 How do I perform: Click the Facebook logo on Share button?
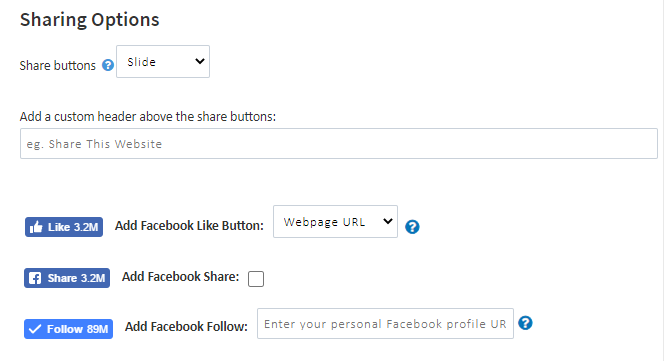[x=35, y=278]
